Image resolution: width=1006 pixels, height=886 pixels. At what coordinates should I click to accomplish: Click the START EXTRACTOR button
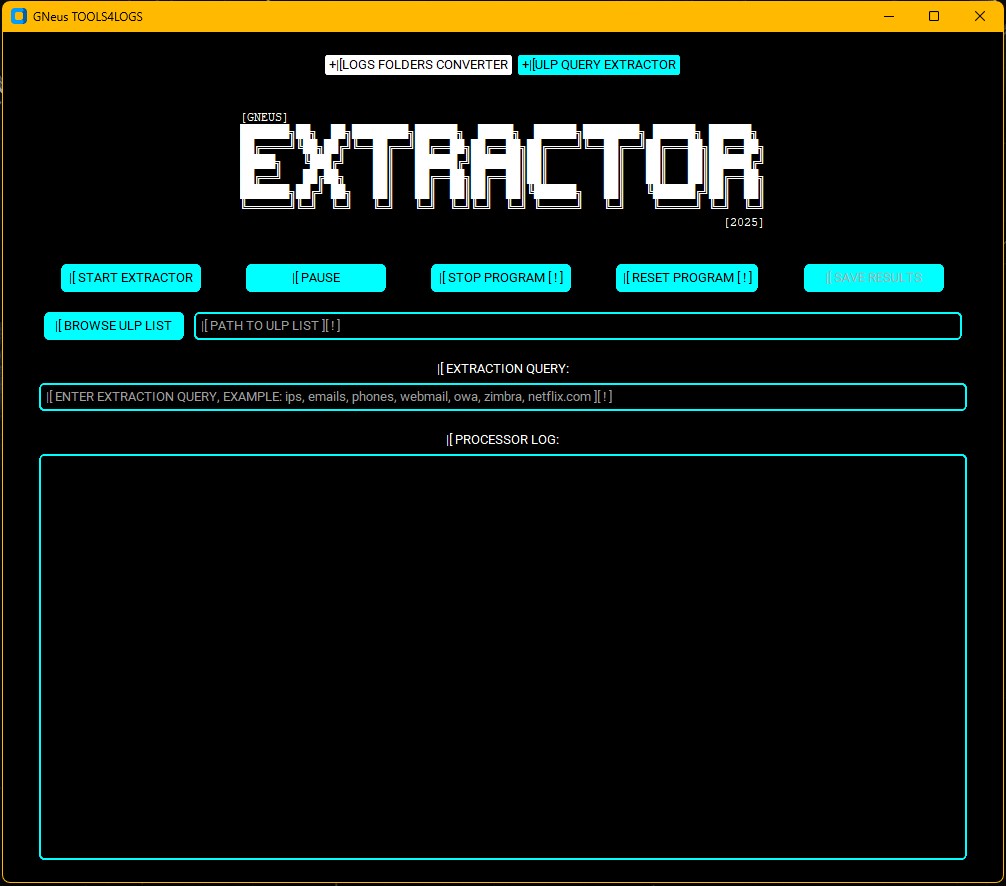[x=131, y=278]
